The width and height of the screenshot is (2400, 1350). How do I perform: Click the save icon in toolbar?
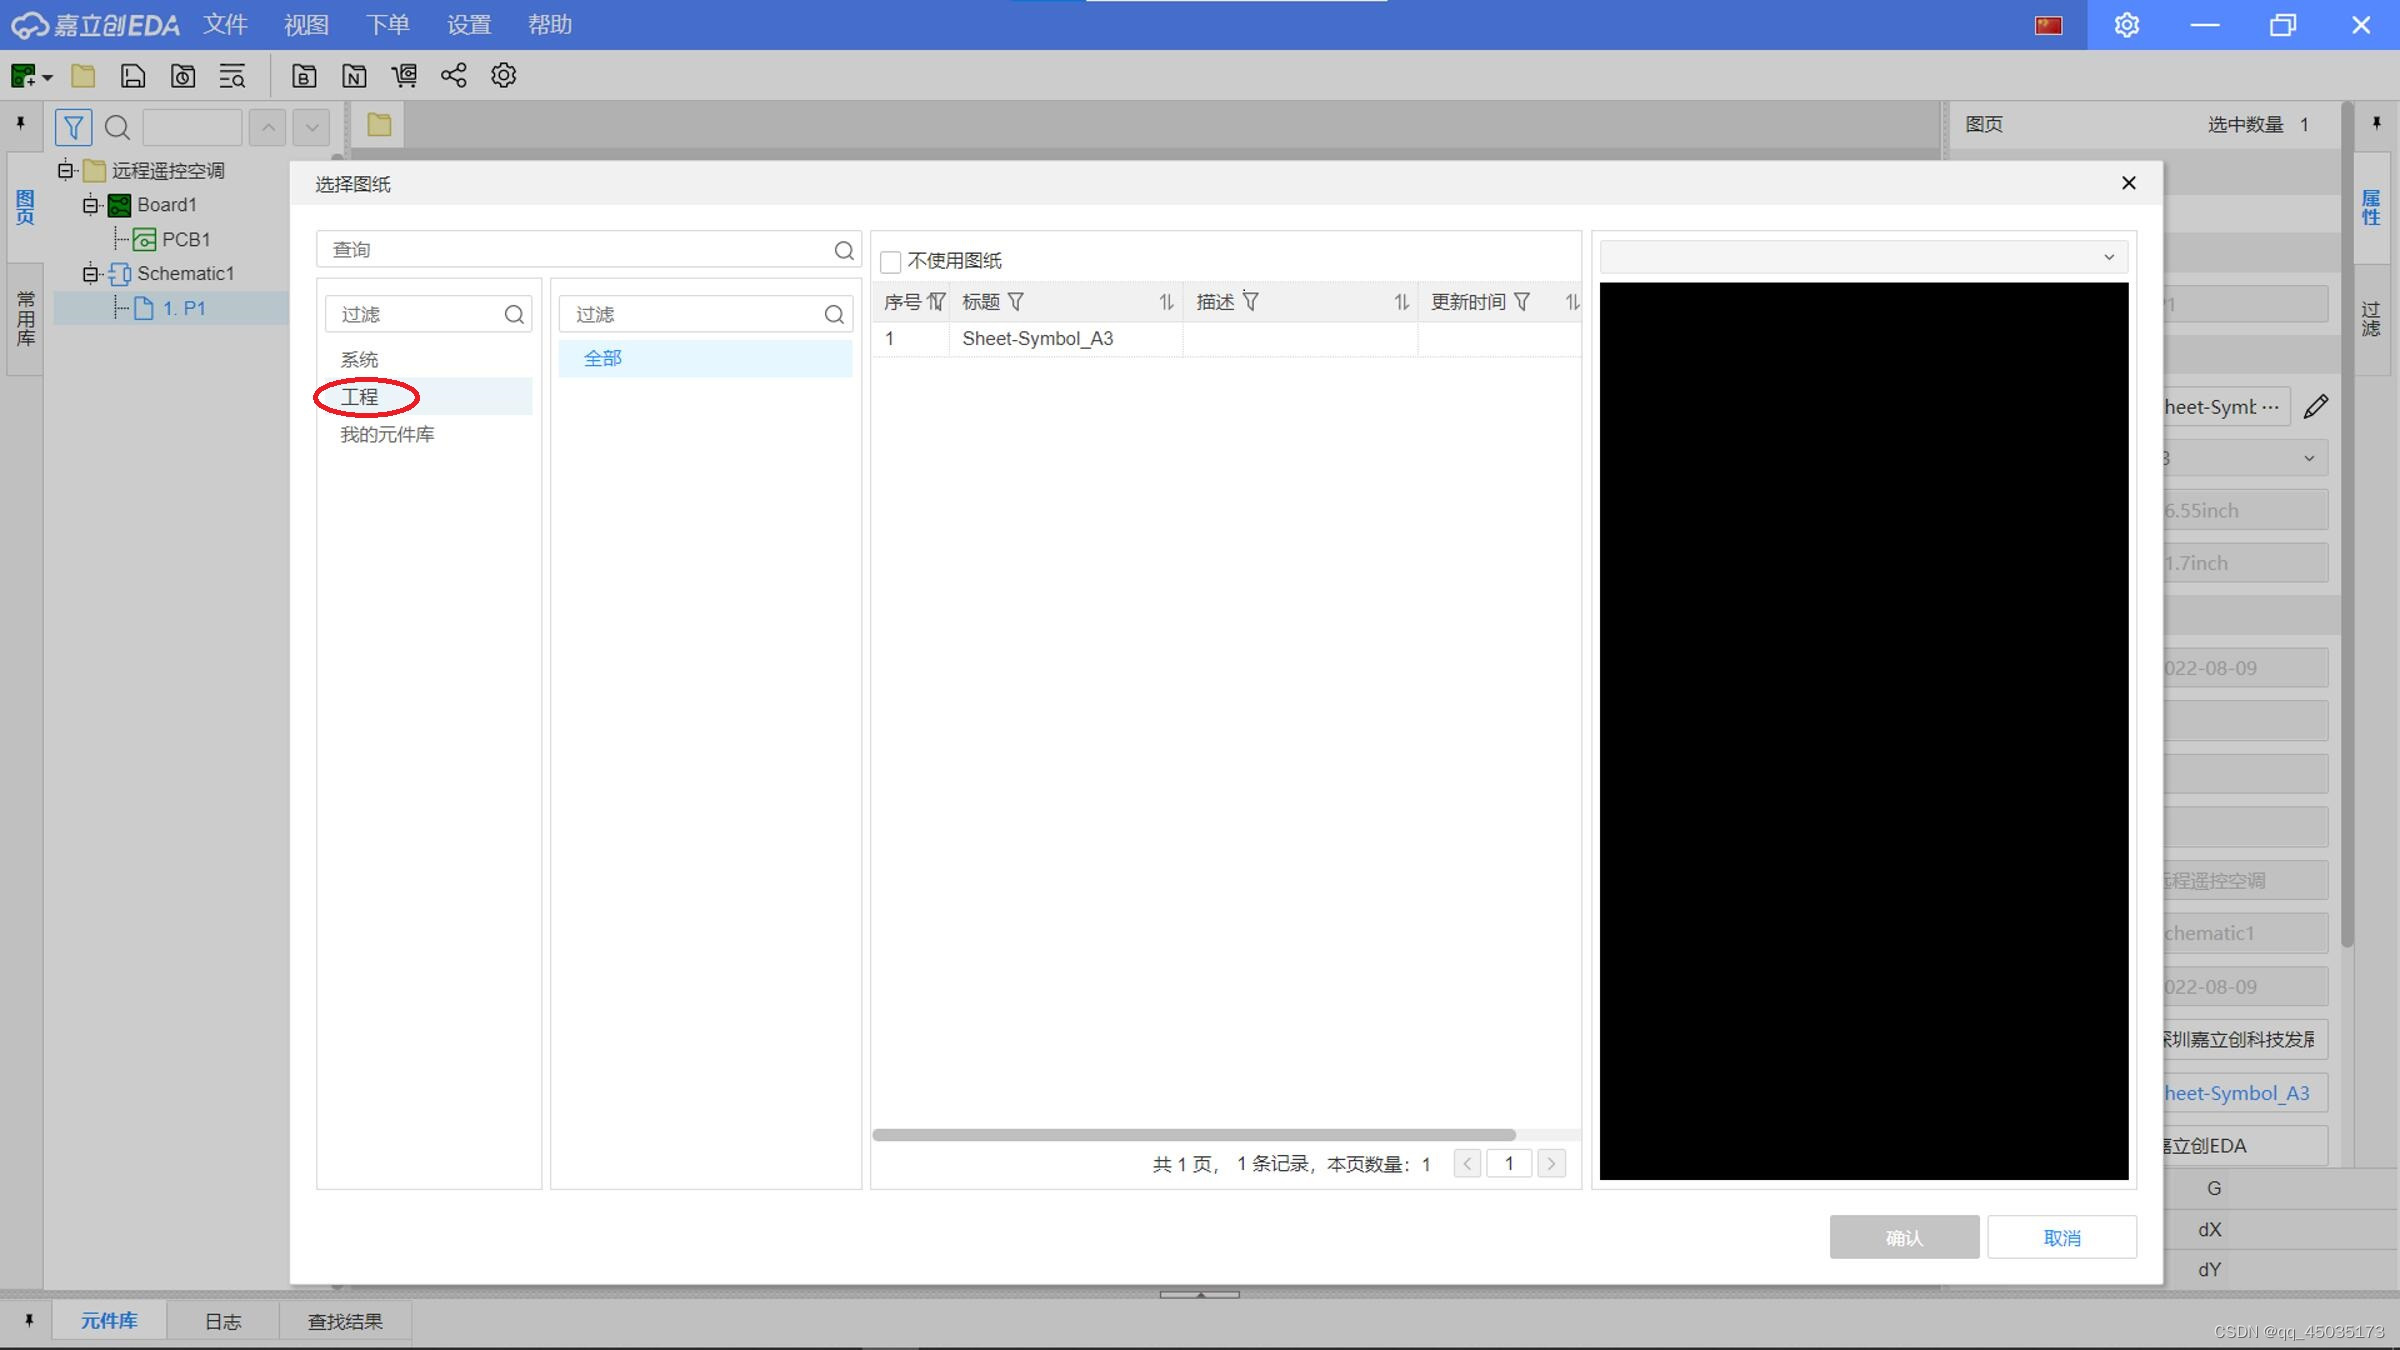[132, 75]
